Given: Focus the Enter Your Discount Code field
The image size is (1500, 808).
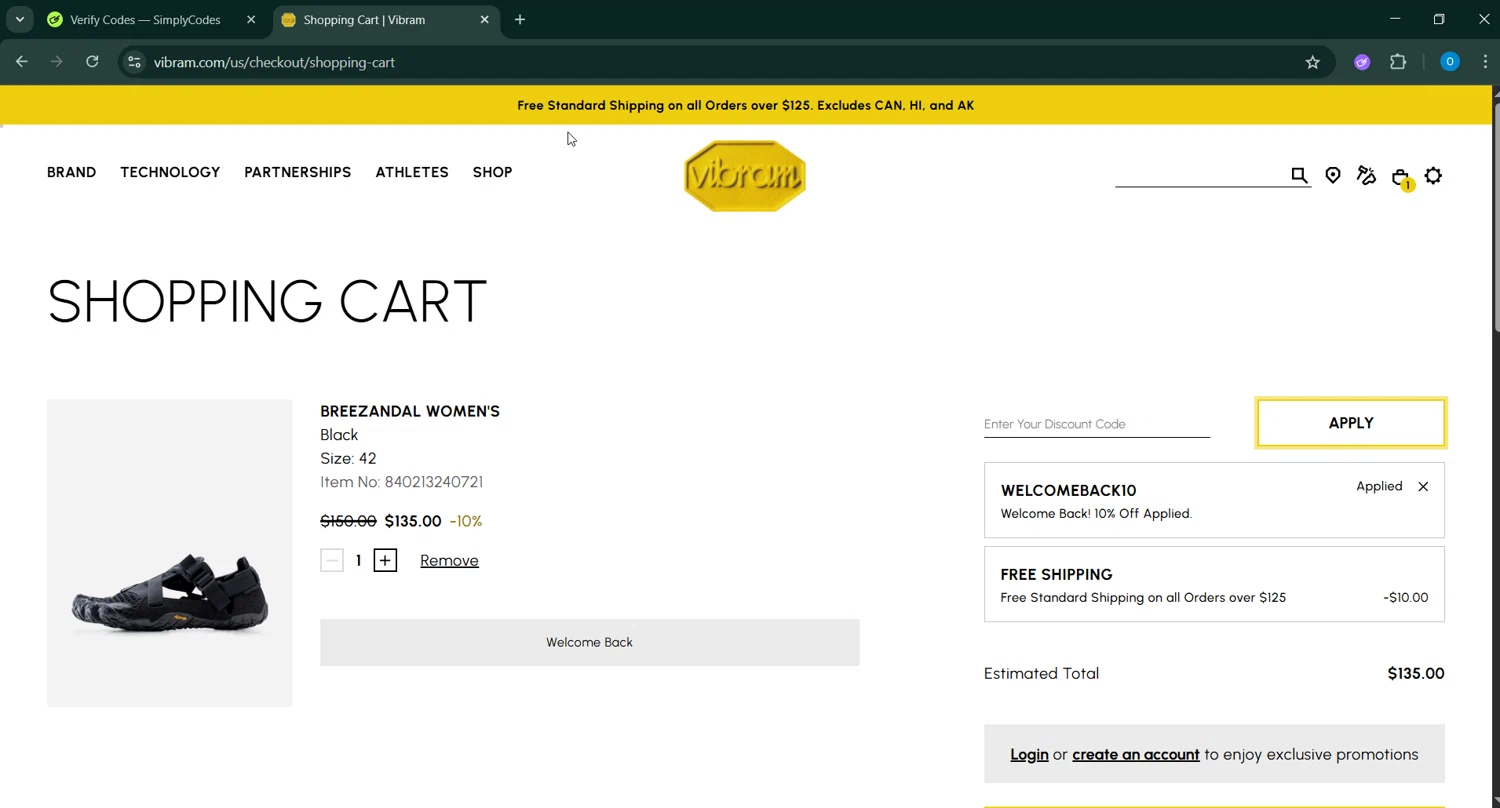Looking at the screenshot, I should 1097,424.
